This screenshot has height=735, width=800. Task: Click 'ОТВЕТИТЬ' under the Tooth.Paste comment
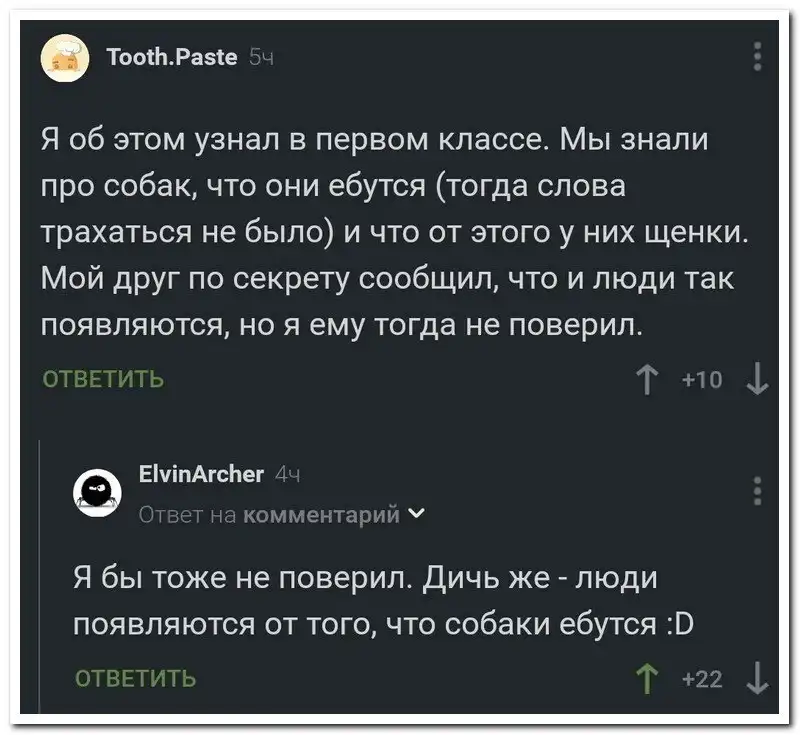click(103, 380)
